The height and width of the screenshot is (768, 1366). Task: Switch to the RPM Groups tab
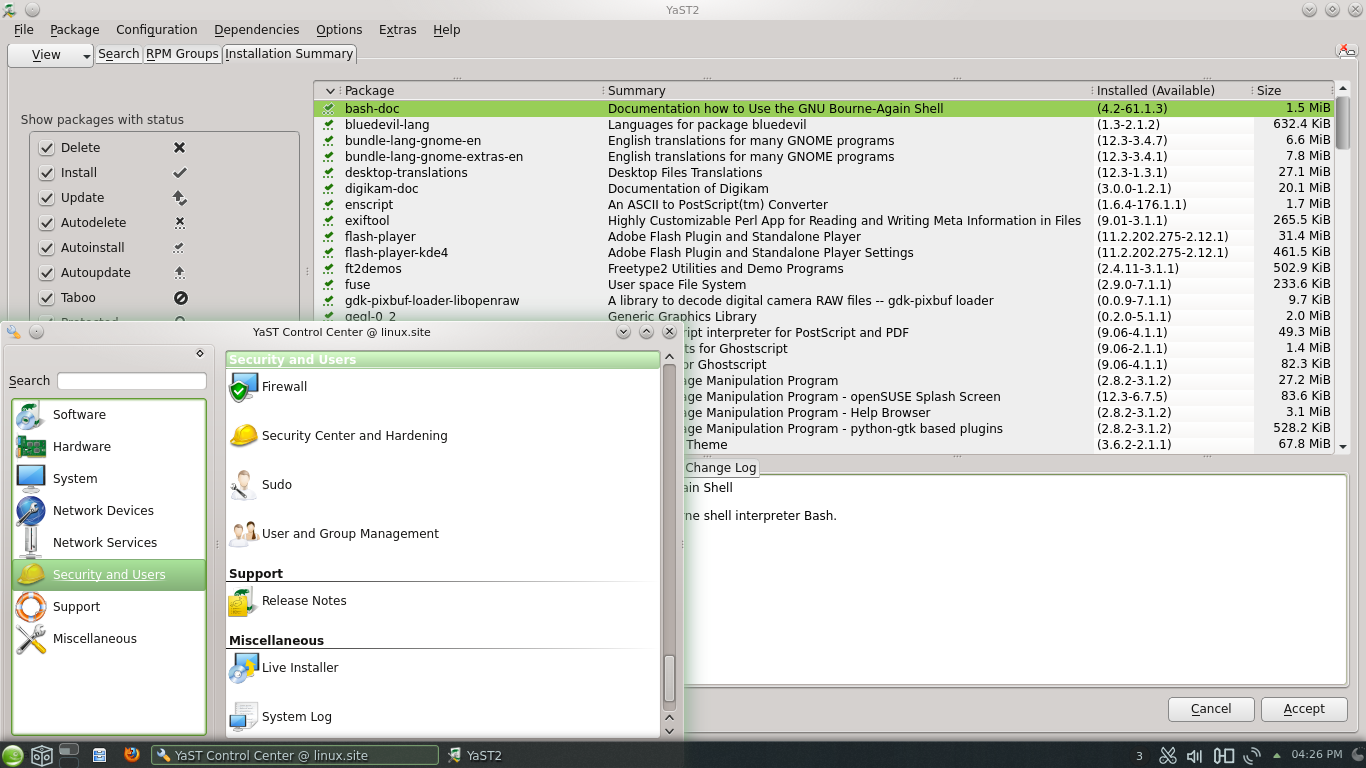182,54
